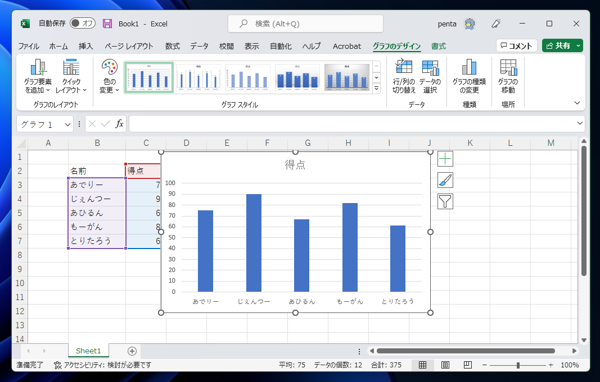This screenshot has width=600, height=382.
Task: Select fourth chart style thumbnail
Action: pyautogui.click(x=297, y=77)
